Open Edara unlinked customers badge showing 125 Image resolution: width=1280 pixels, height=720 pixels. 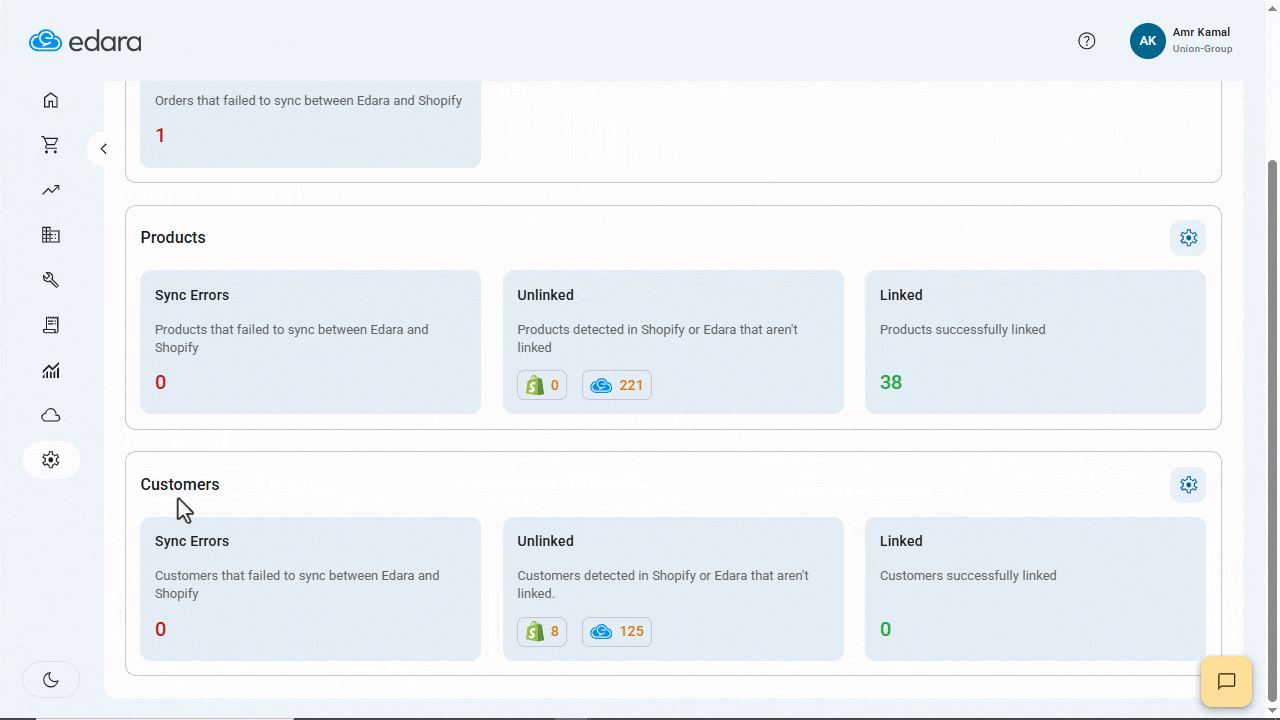click(617, 632)
